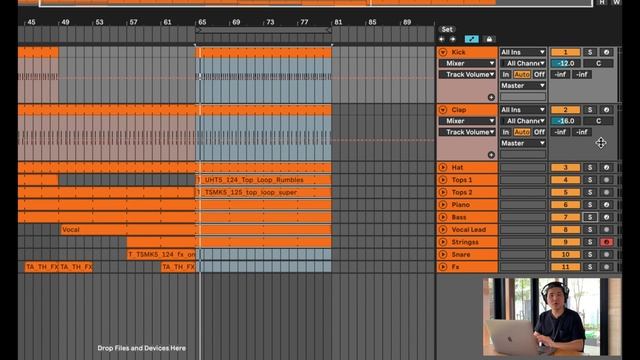
Task: Unfold the Piano track
Action: click(443, 204)
